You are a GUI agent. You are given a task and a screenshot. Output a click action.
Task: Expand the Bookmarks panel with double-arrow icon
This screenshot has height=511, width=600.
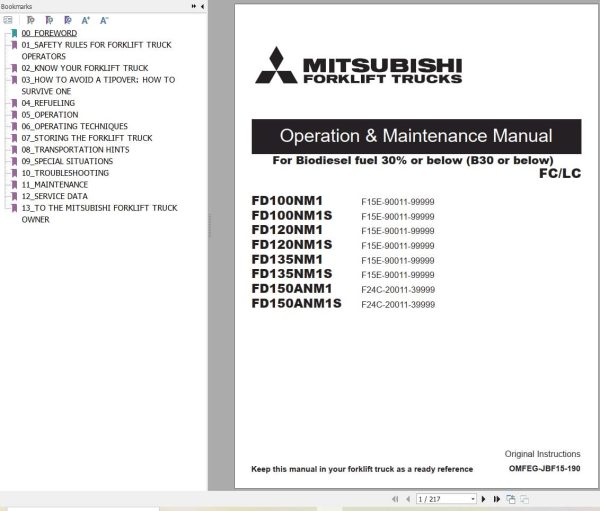194,6
